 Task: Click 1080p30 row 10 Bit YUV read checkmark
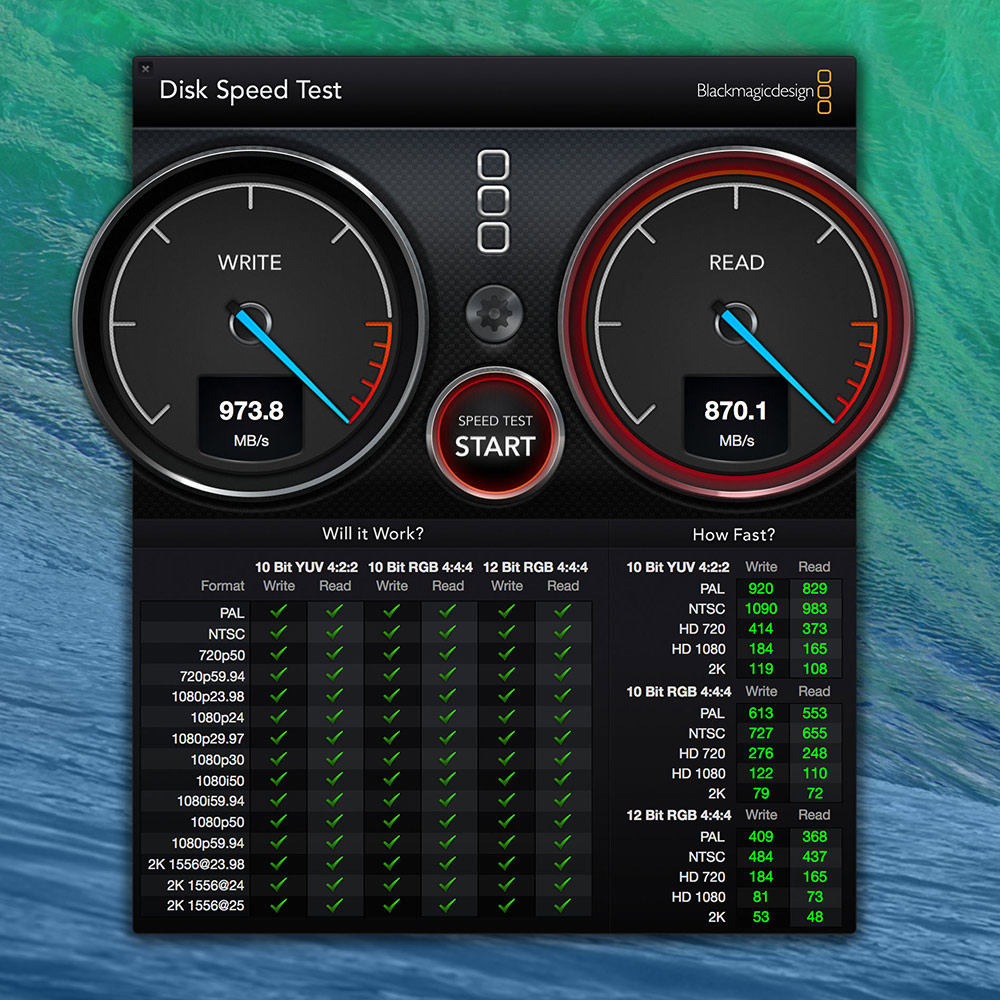(x=335, y=758)
